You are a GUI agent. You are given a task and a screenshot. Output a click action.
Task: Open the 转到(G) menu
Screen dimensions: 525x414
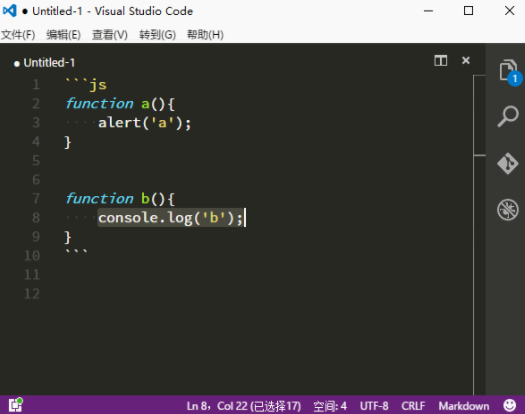(x=157, y=34)
